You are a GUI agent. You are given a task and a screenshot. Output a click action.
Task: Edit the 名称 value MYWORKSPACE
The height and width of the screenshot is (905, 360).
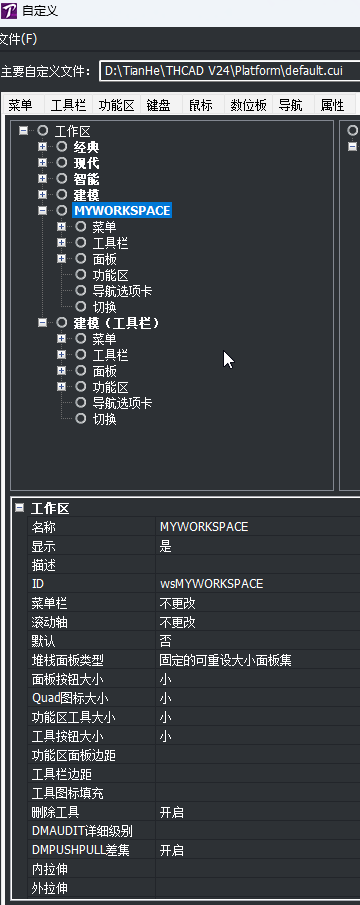(x=204, y=527)
